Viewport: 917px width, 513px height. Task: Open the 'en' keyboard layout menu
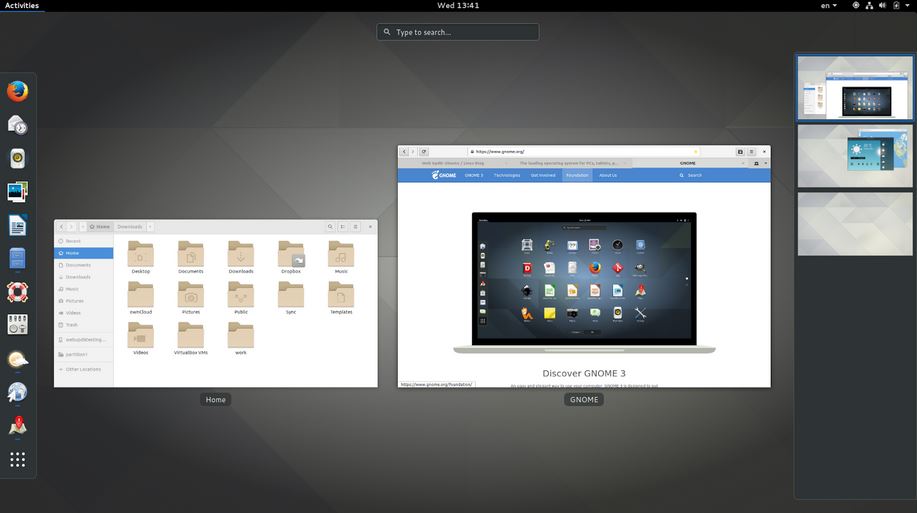(x=829, y=5)
